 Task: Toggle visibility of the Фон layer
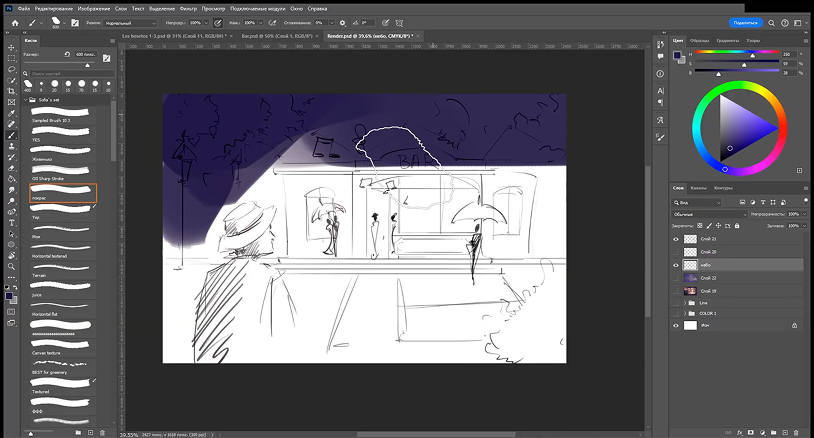click(x=677, y=325)
